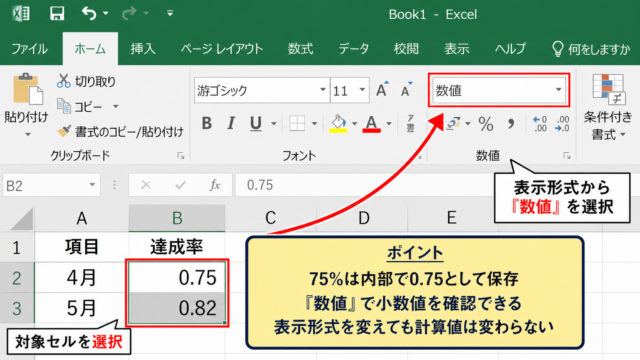Viewport: 640px width, 360px height.
Task: Apply the red font color A
Action: pos(371,123)
